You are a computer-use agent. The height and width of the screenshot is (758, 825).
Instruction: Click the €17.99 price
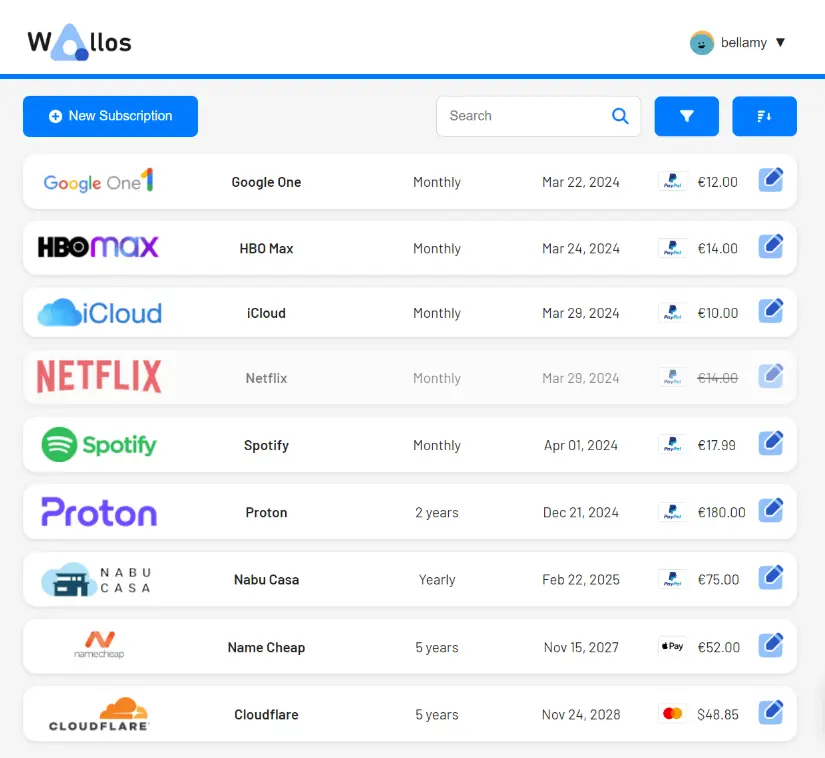(716, 446)
